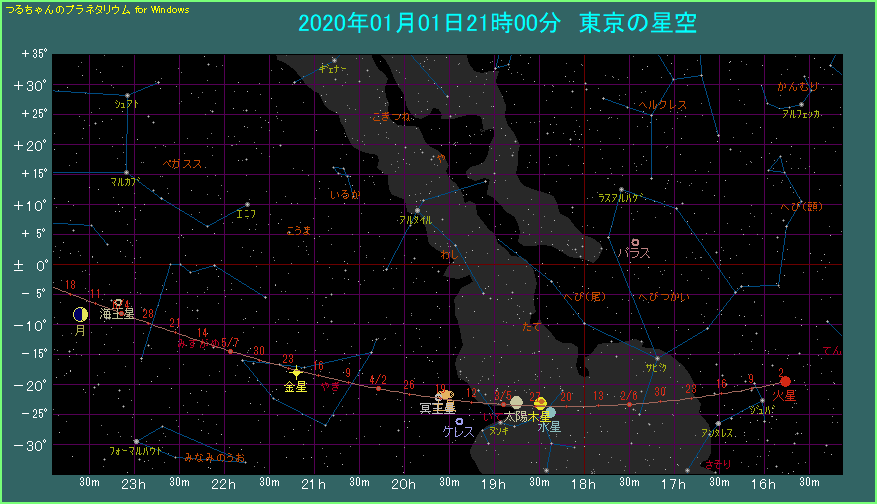Select the フォーマルハウト star label
The height and width of the screenshot is (504, 877).
[x=137, y=452]
